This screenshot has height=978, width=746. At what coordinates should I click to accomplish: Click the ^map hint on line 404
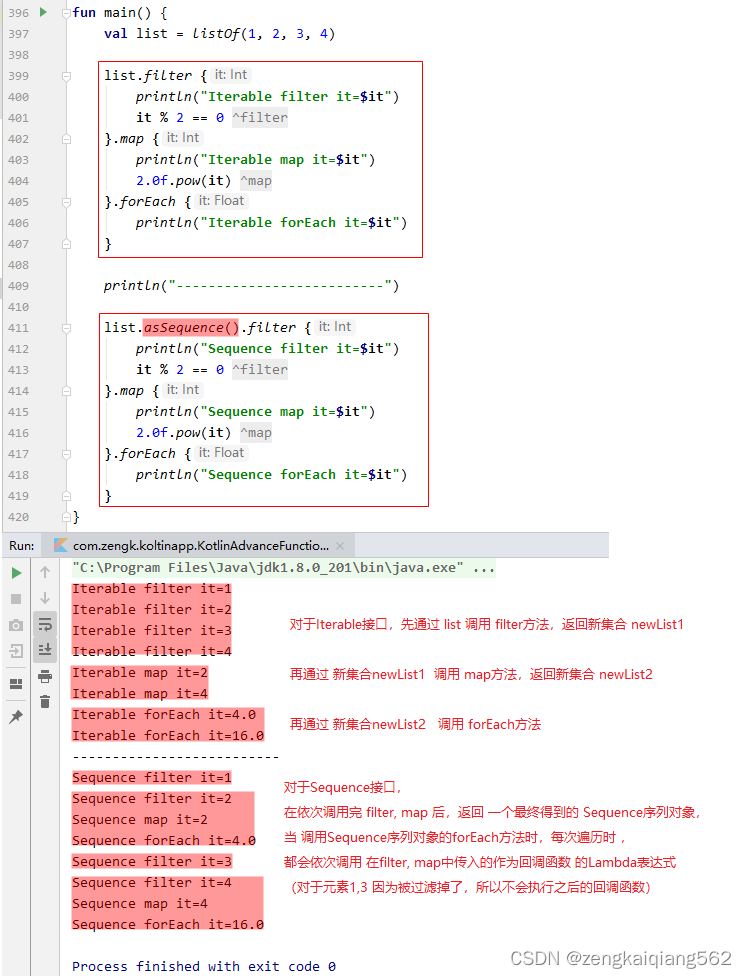(x=256, y=181)
